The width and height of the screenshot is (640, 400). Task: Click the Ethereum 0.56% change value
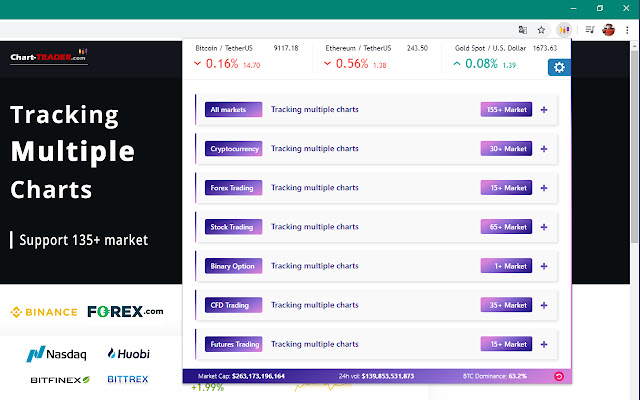[352, 64]
